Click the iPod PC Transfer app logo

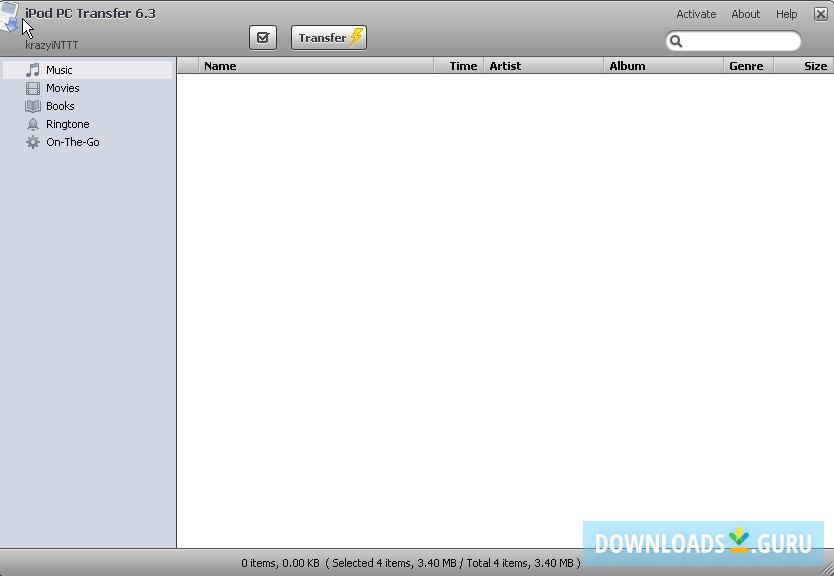point(10,17)
